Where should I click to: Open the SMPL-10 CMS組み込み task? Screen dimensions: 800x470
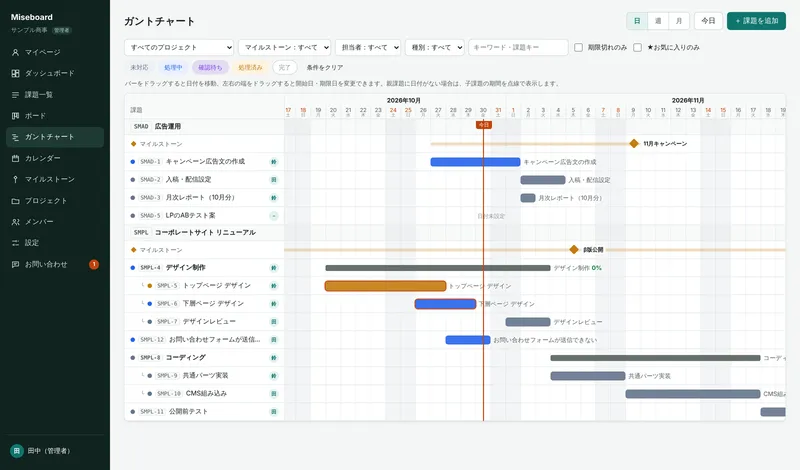(x=204, y=393)
